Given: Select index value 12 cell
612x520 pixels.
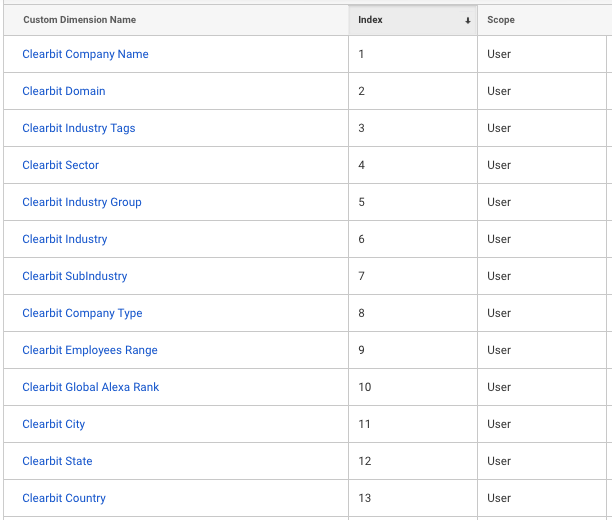Looking at the screenshot, I should (413, 461).
